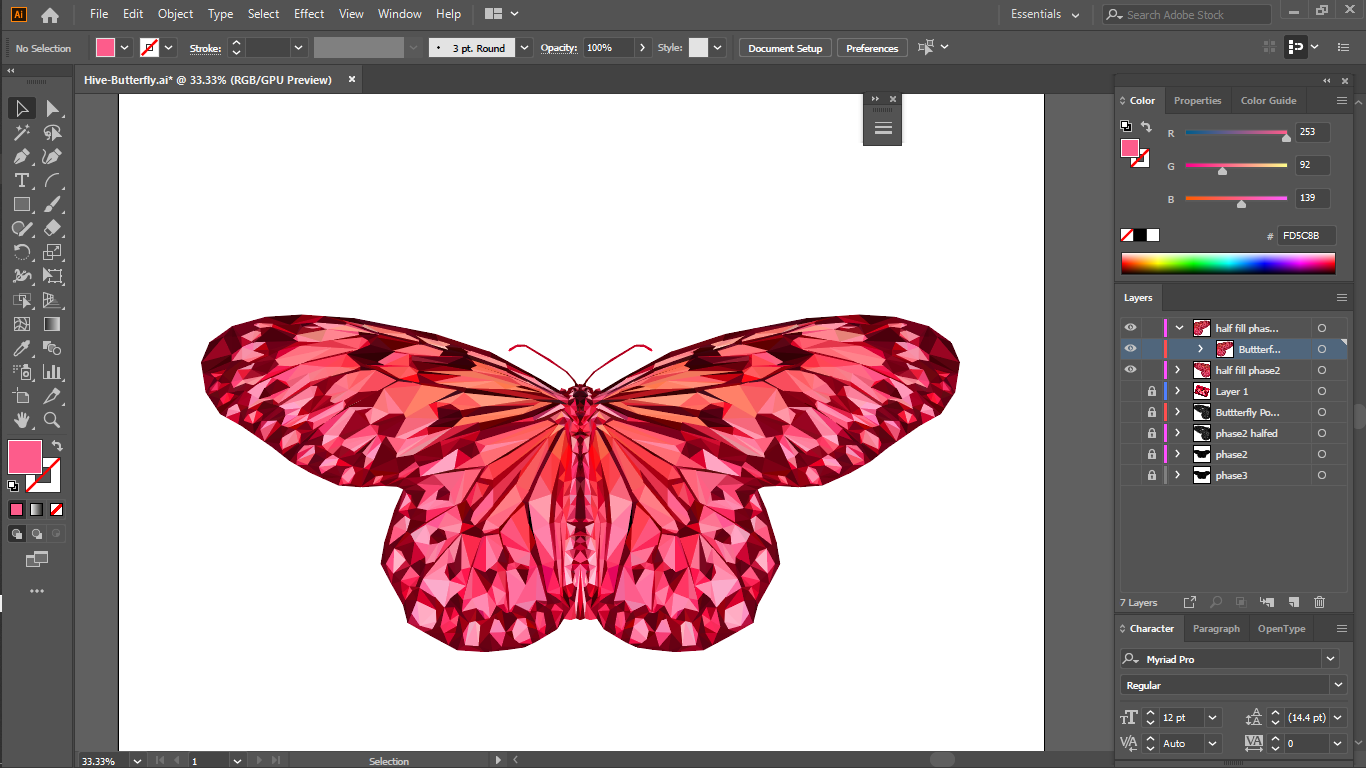This screenshot has height=768, width=1366.
Task: Open the '3 pt. Round' brush dropdown
Action: tap(525, 48)
